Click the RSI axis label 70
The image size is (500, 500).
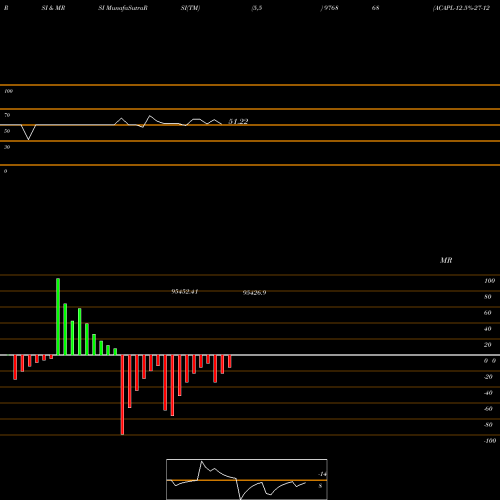click(x=7, y=115)
